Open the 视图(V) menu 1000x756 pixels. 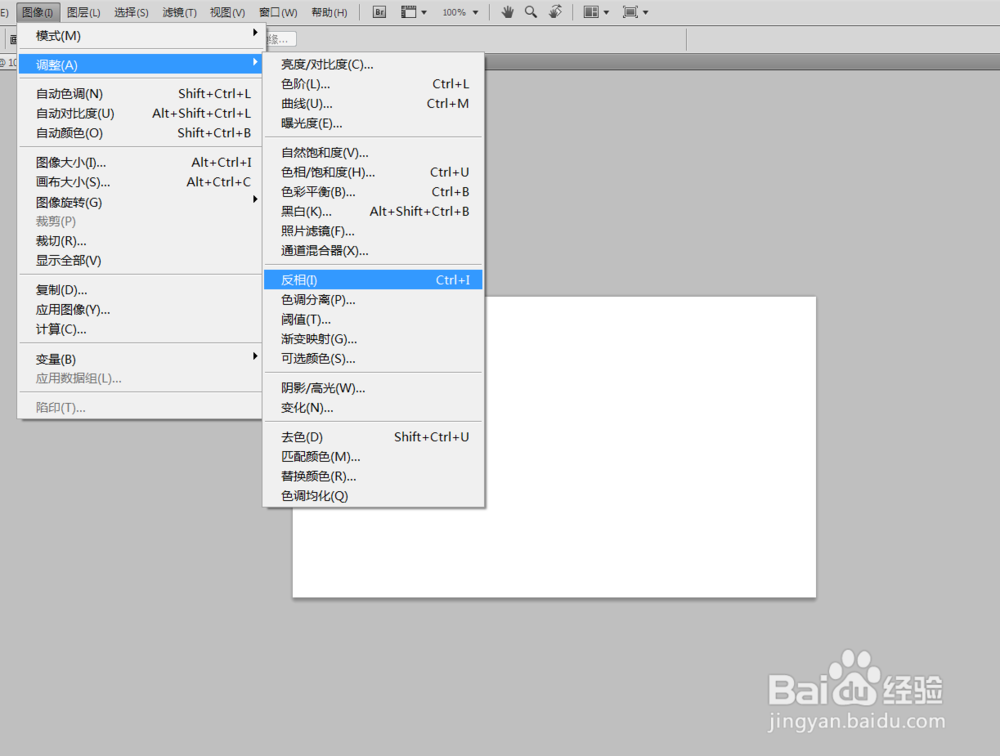point(228,12)
